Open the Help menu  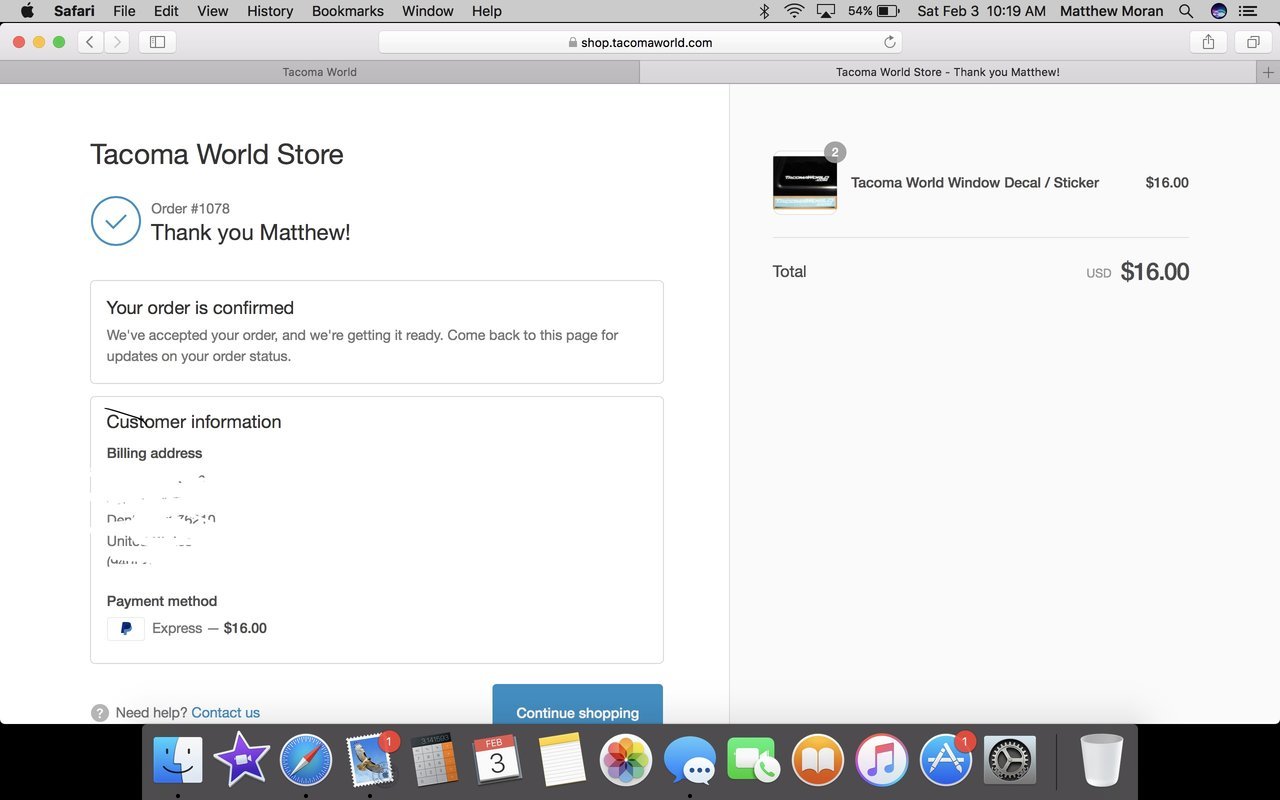pyautogui.click(x=487, y=11)
